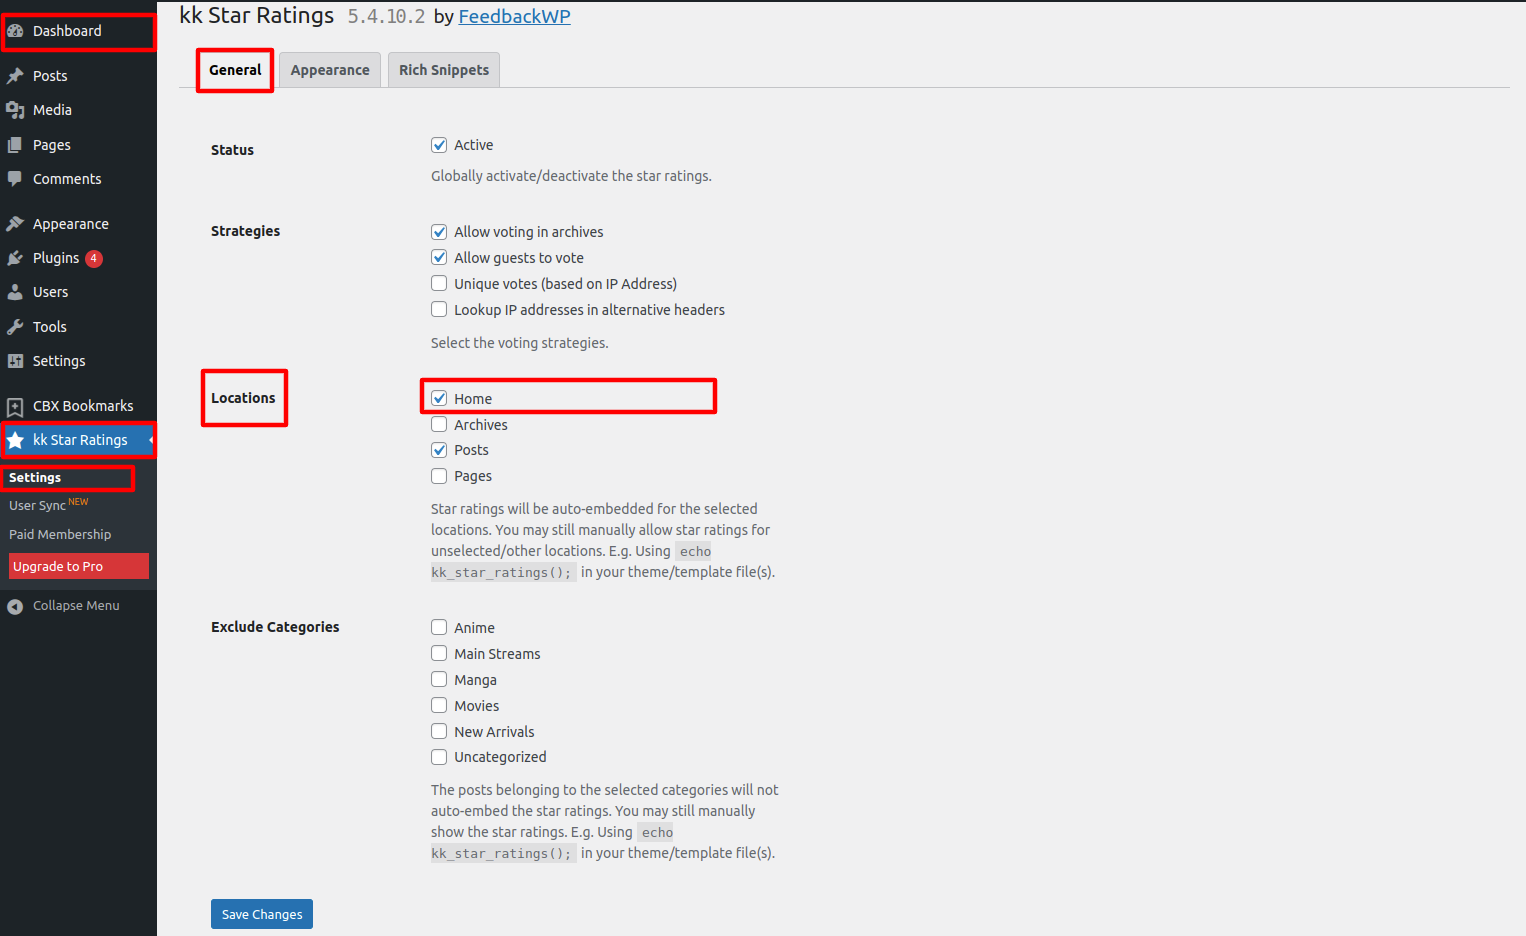Image resolution: width=1526 pixels, height=936 pixels.
Task: Uncheck the Active status checkbox
Action: 439,145
